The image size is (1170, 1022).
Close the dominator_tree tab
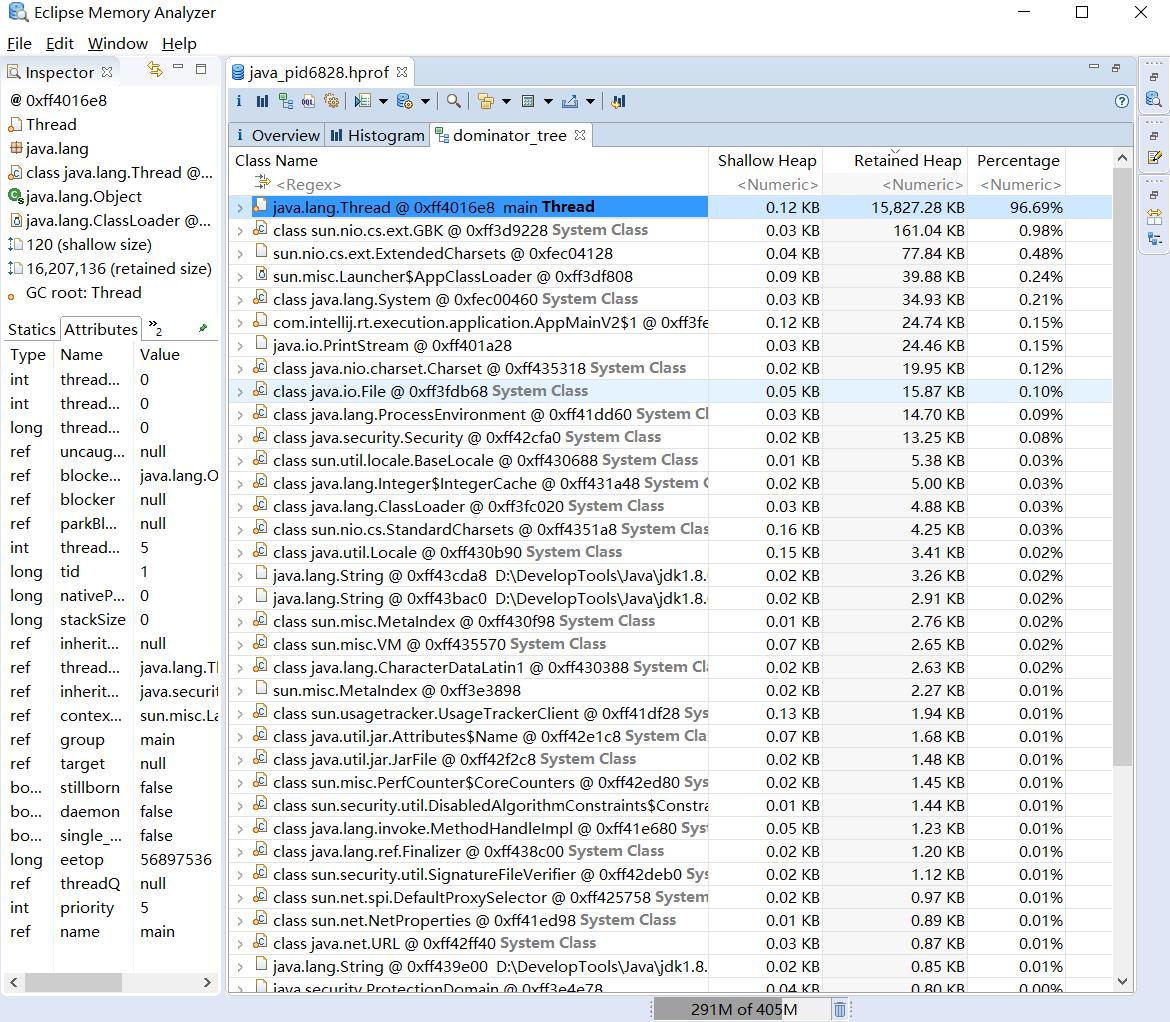(x=580, y=135)
